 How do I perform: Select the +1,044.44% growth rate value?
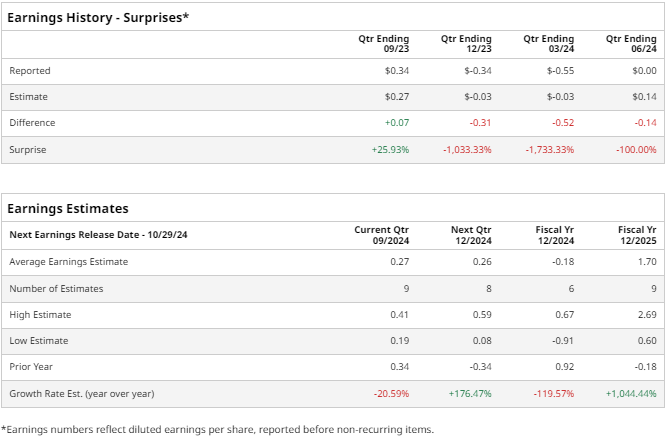[x=629, y=393]
